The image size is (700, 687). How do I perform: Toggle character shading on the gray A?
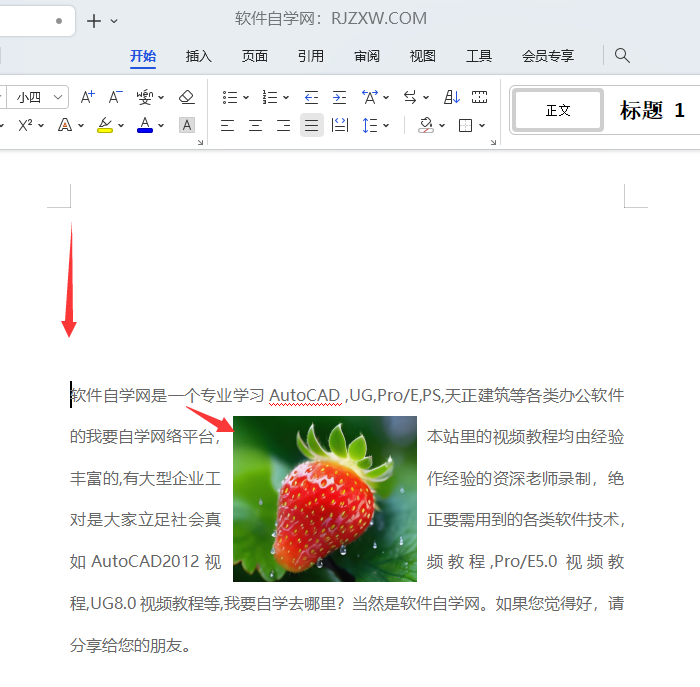(187, 125)
